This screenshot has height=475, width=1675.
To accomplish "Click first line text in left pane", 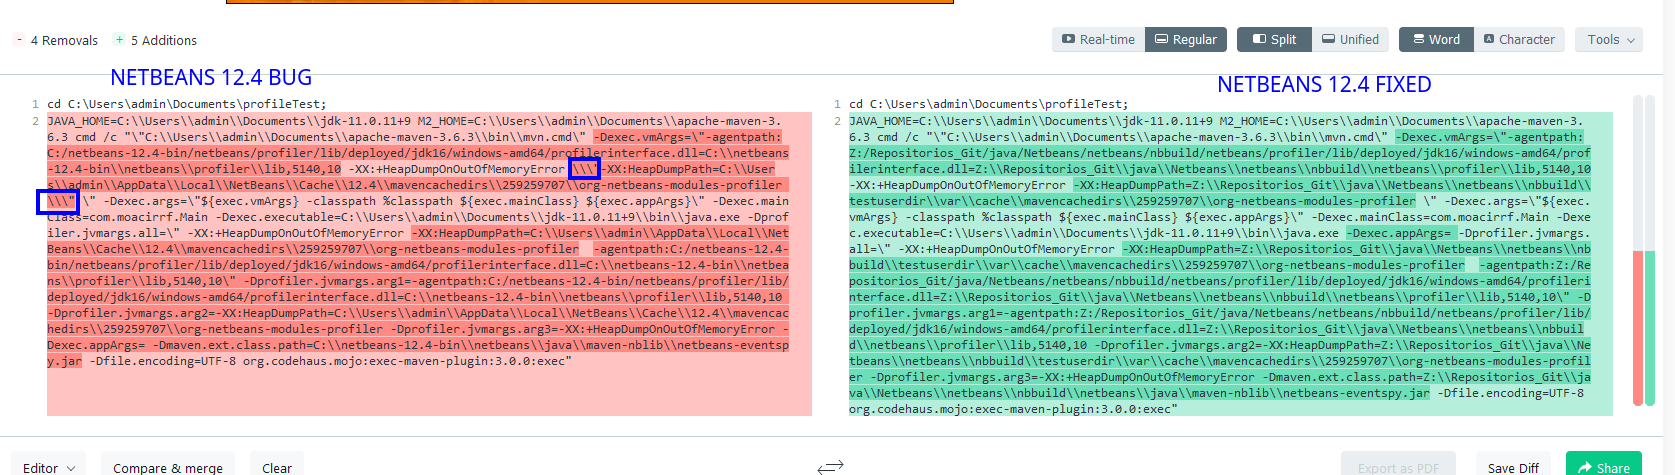I will point(187,104).
